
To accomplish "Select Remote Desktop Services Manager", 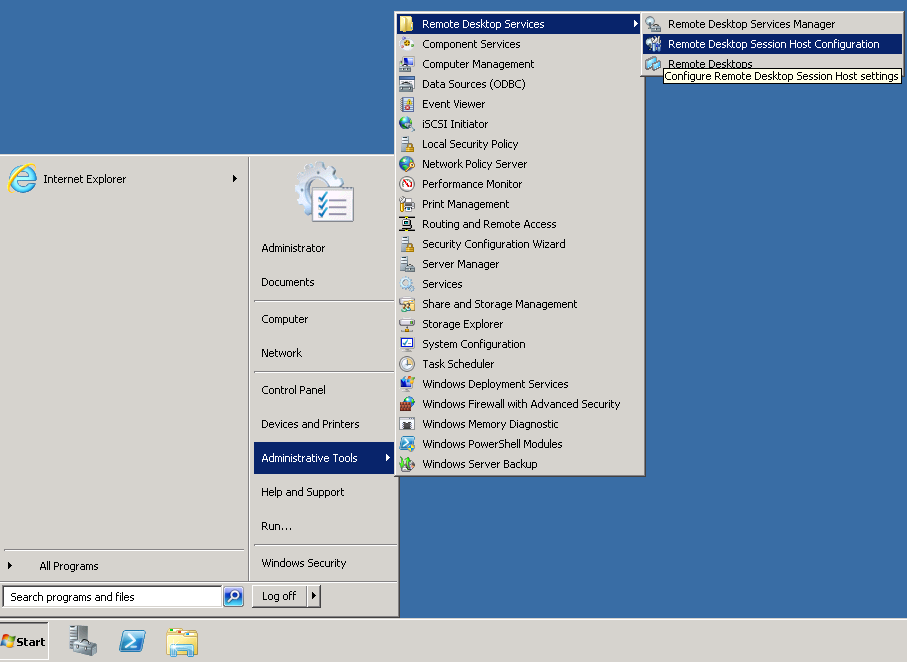I will (772, 24).
